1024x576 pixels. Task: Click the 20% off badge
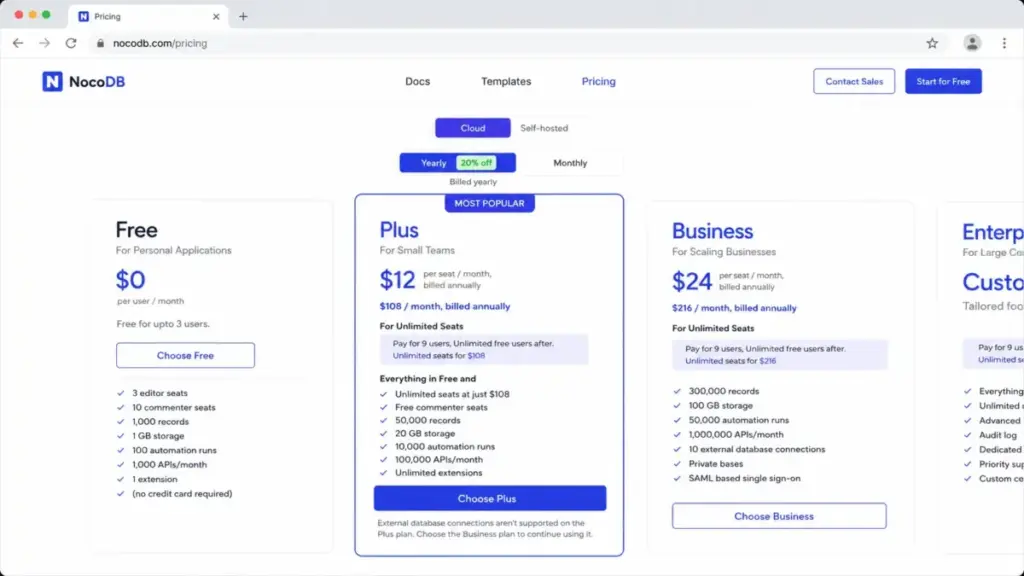point(476,163)
